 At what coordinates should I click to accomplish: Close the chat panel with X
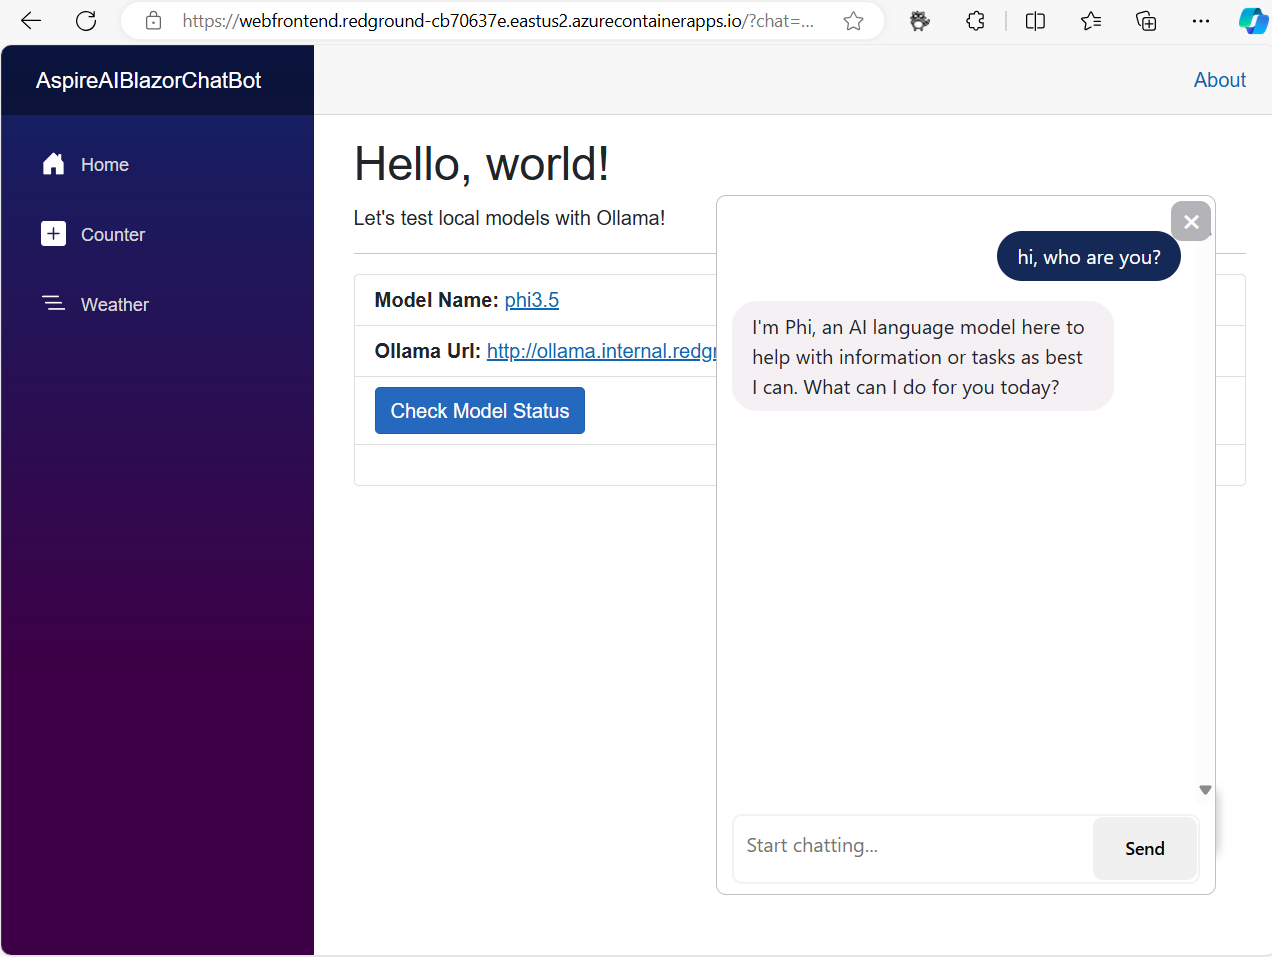coord(1191,221)
